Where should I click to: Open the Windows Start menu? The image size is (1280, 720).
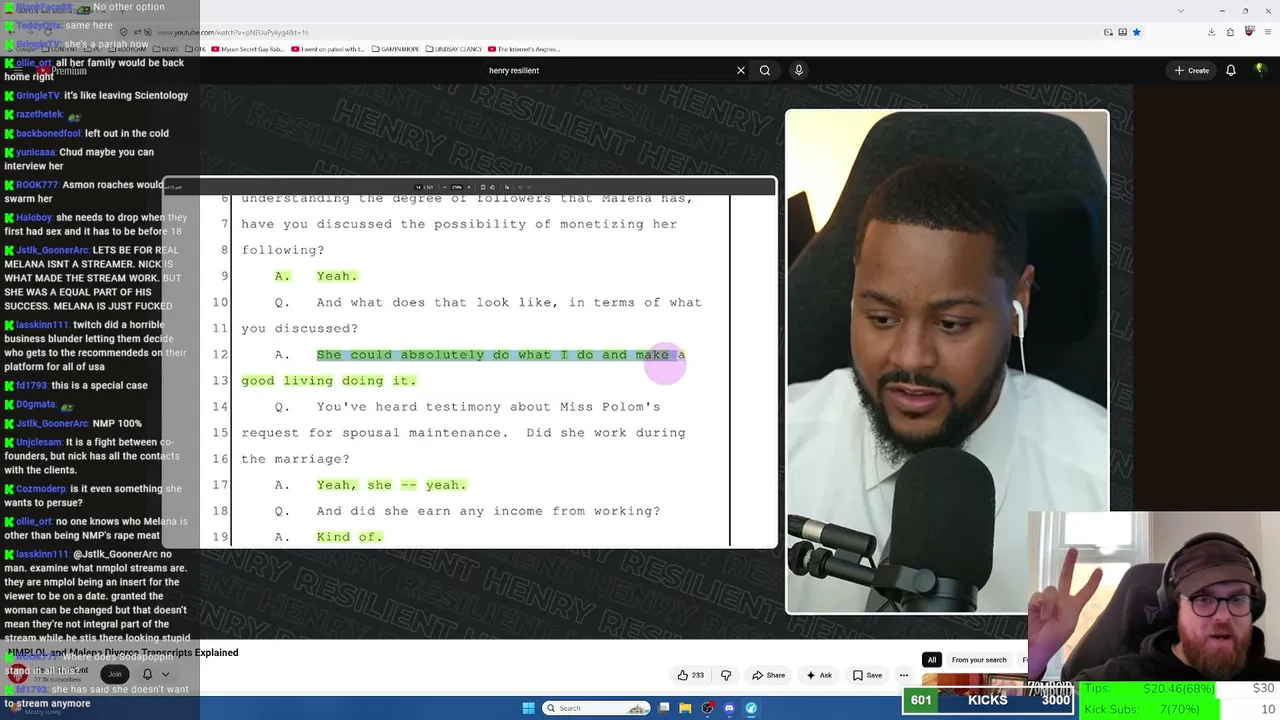click(x=528, y=708)
